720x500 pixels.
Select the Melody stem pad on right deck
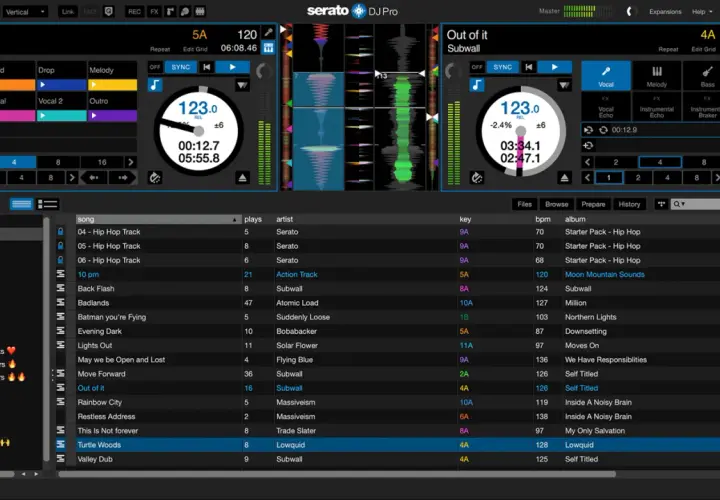pyautogui.click(x=657, y=76)
